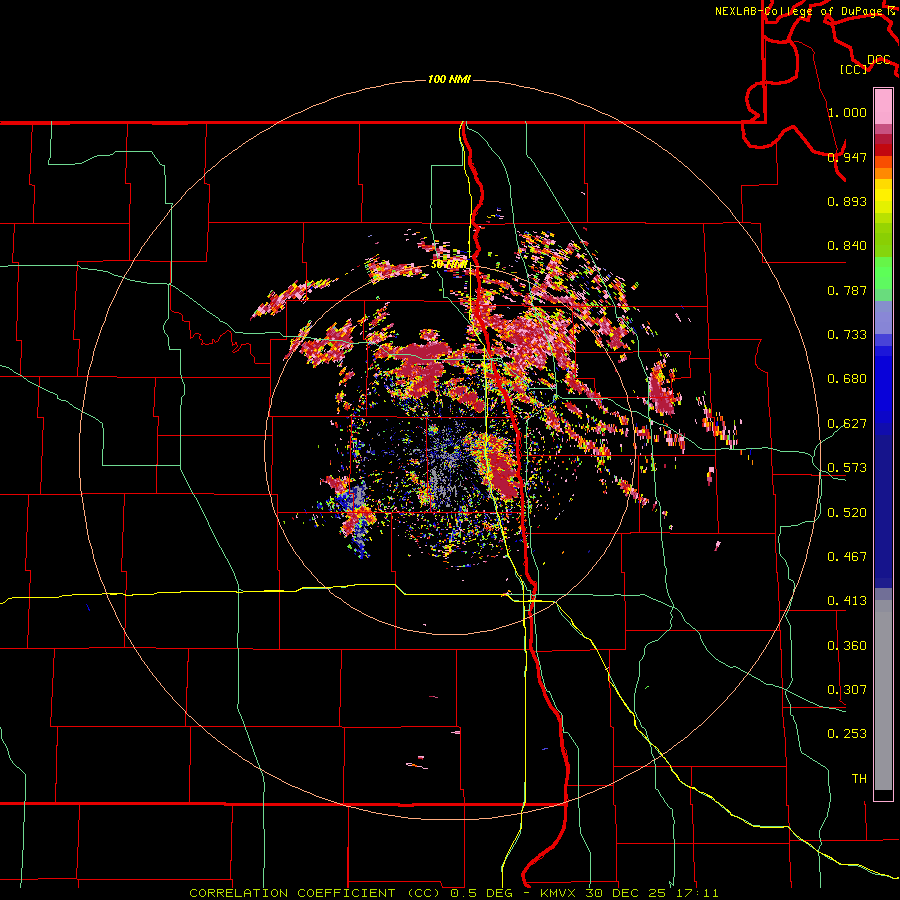Click the 0.627 scale value
The width and height of the screenshot is (900, 900).
[x=847, y=424]
